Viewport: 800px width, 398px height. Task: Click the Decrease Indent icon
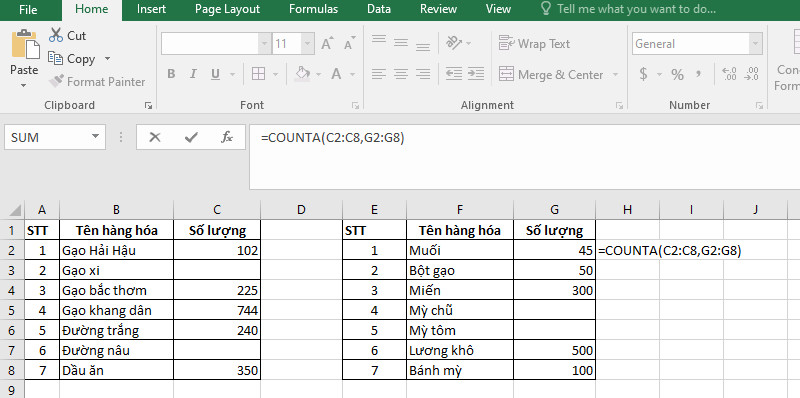tap(454, 74)
